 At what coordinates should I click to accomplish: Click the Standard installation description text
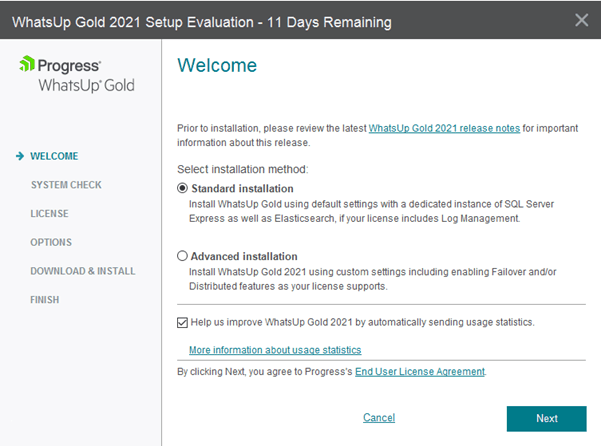[x=371, y=211]
